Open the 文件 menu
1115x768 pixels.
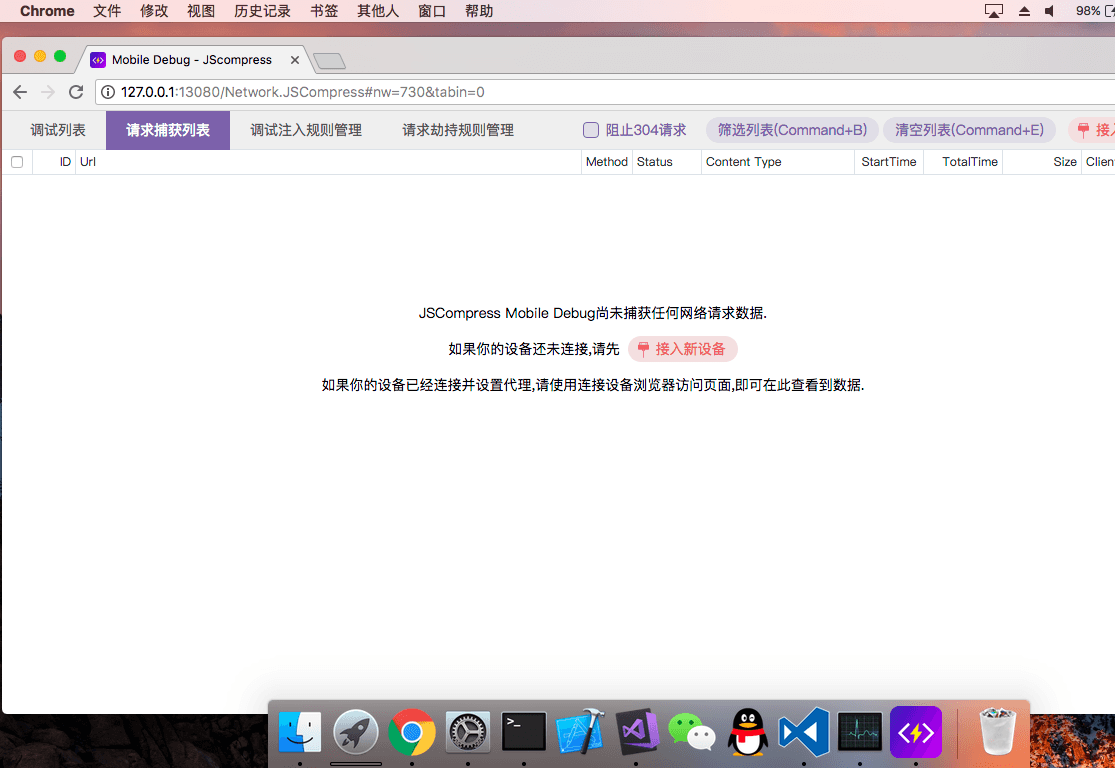click(x=107, y=11)
